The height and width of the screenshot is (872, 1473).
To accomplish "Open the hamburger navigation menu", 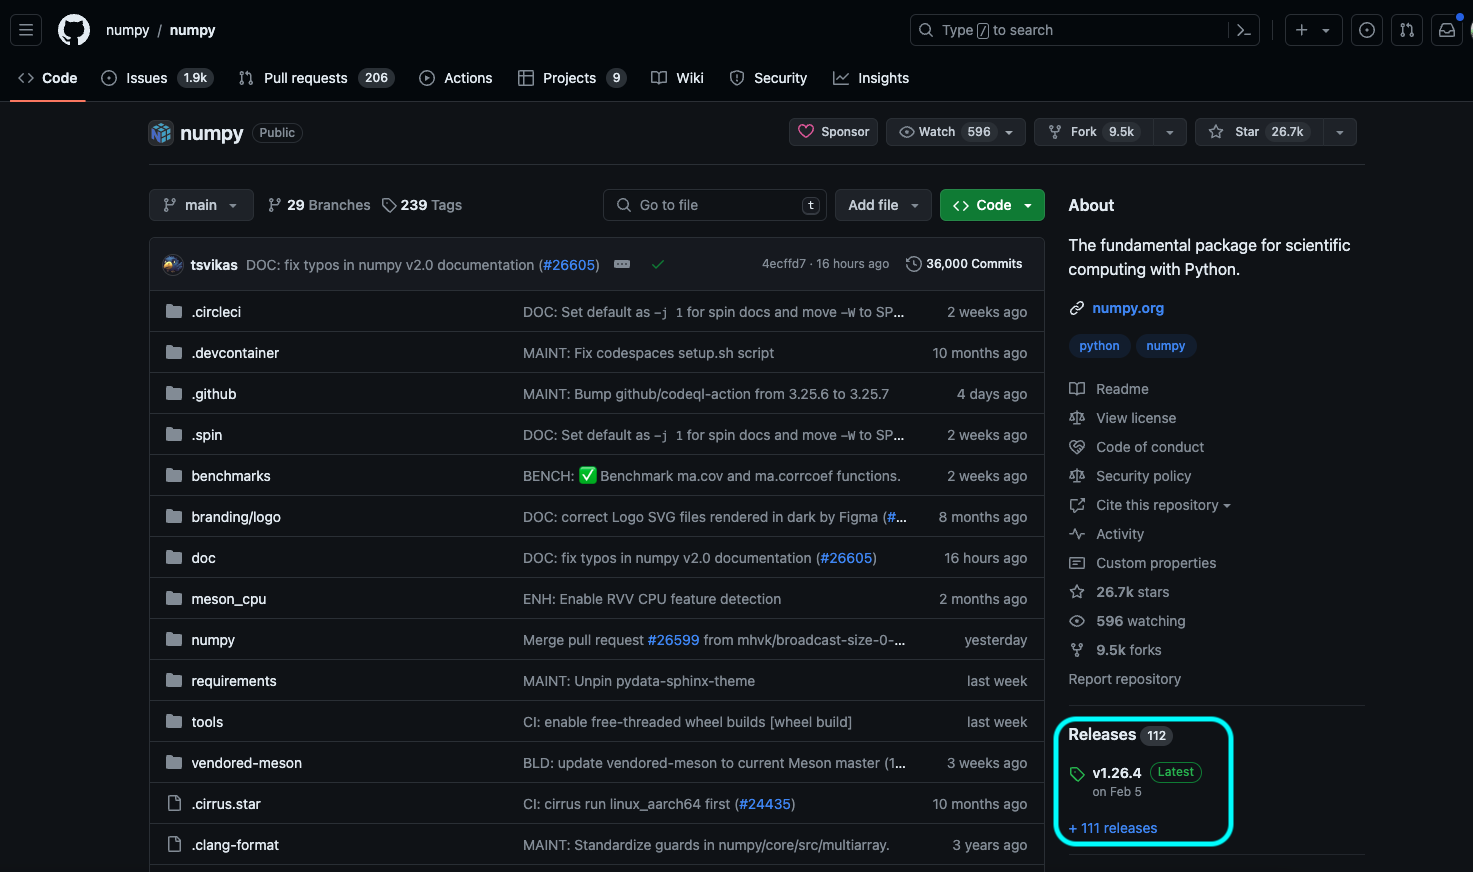I will coord(26,30).
